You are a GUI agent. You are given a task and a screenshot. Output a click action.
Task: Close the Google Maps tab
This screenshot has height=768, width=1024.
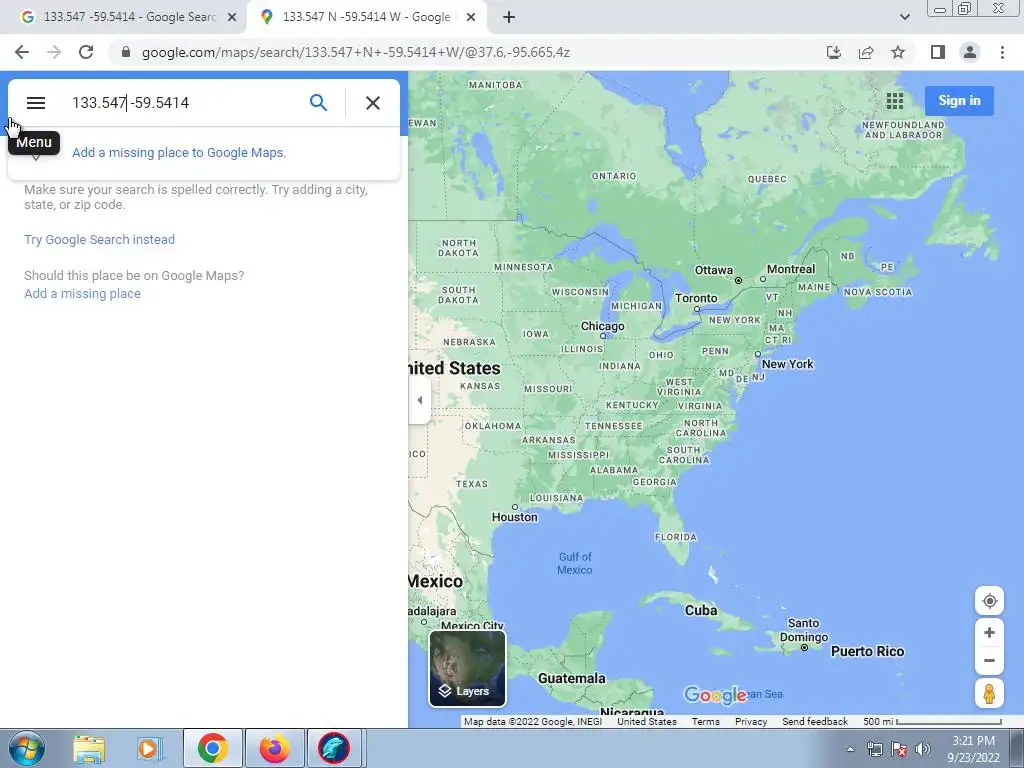coord(471,18)
